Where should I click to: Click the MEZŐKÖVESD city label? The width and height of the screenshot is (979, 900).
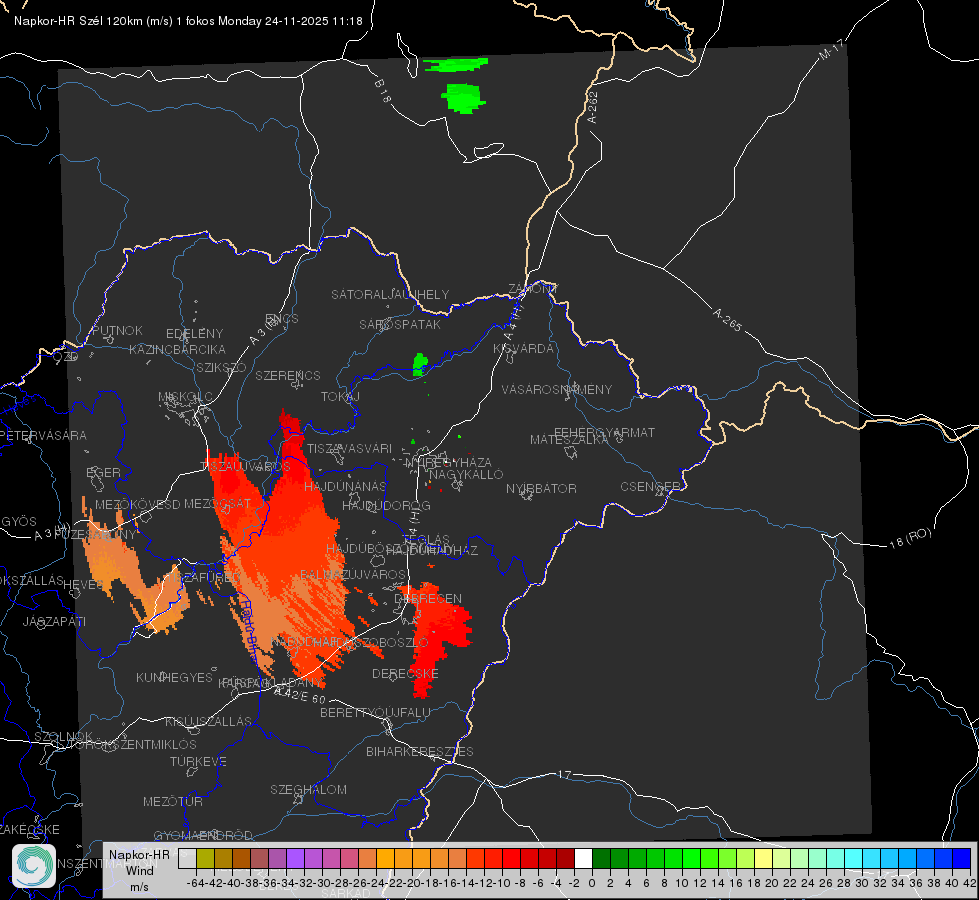pyautogui.click(x=137, y=504)
